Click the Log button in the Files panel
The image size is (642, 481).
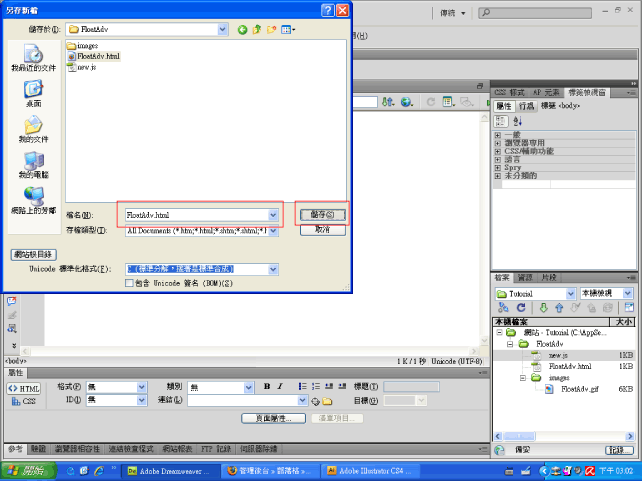pos(619,450)
